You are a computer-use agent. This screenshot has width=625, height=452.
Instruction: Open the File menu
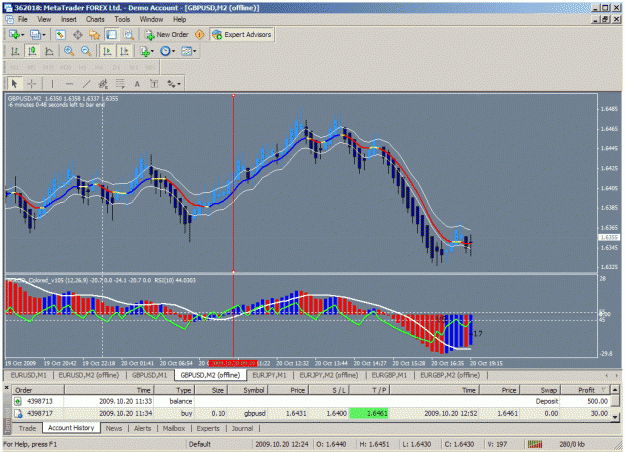[23, 19]
